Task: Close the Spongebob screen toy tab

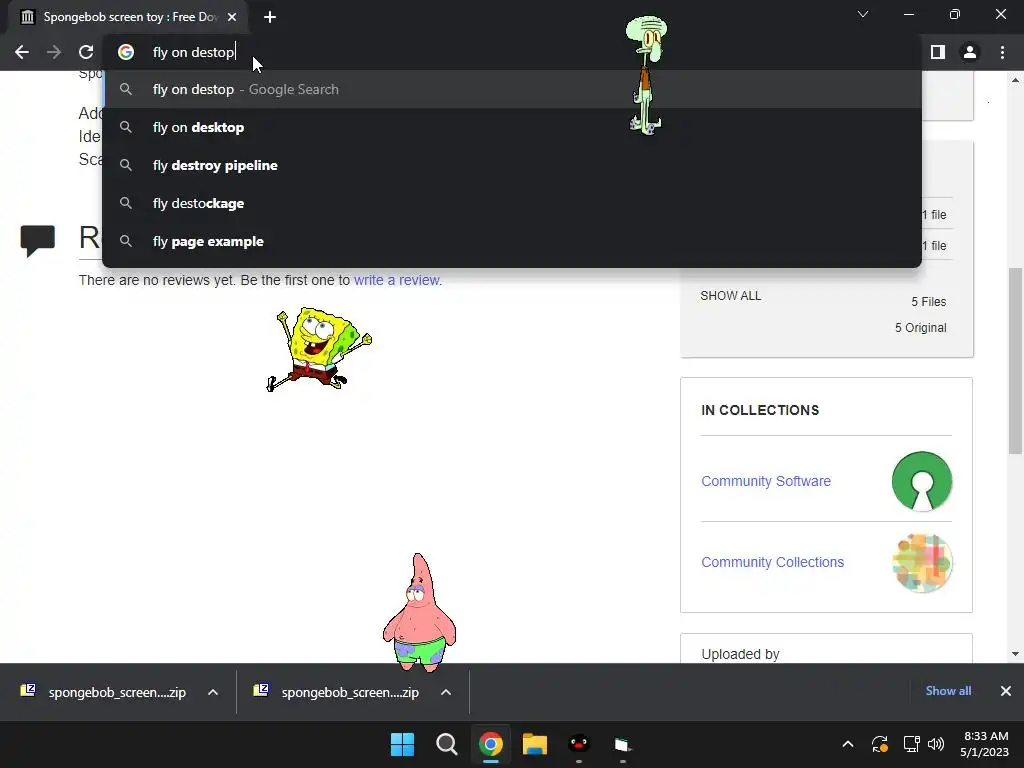Action: pos(232,17)
